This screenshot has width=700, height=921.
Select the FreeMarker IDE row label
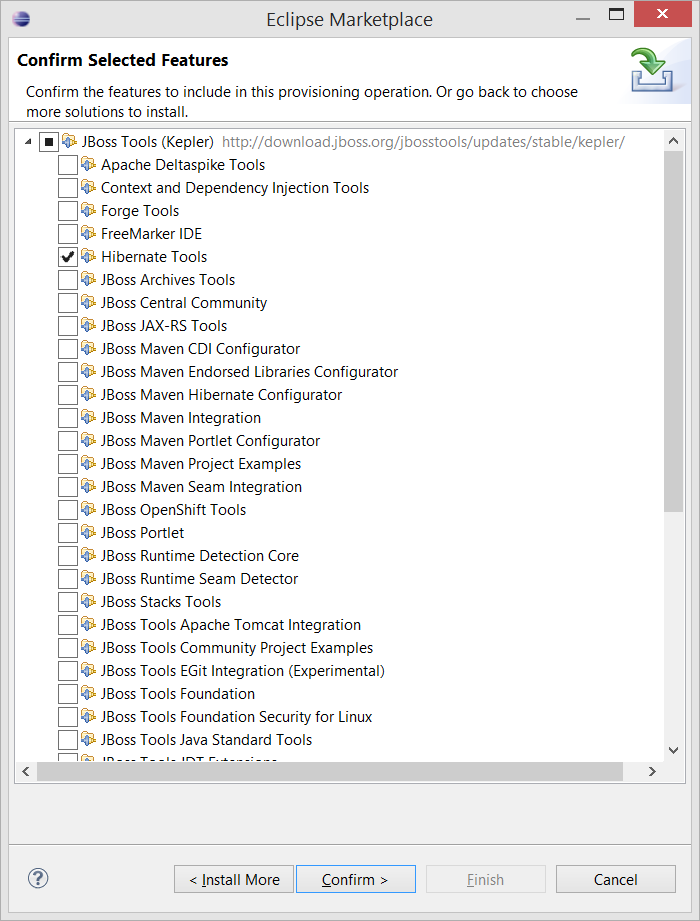point(152,234)
